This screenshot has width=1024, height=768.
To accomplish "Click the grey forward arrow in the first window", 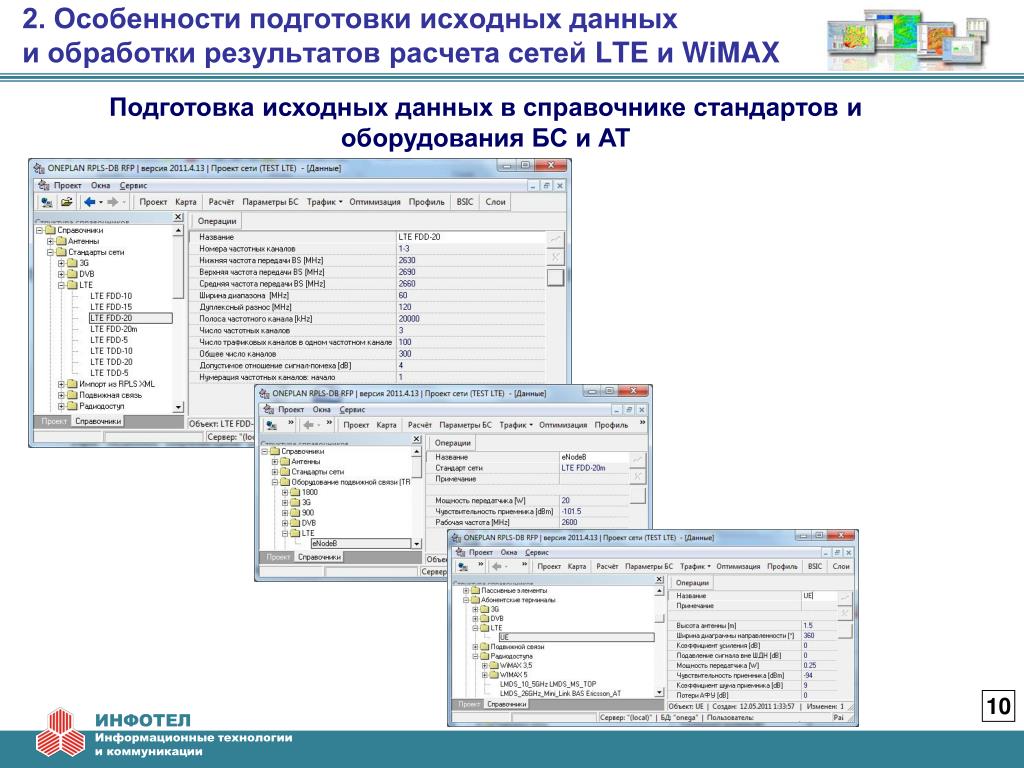I will pyautogui.click(x=112, y=202).
